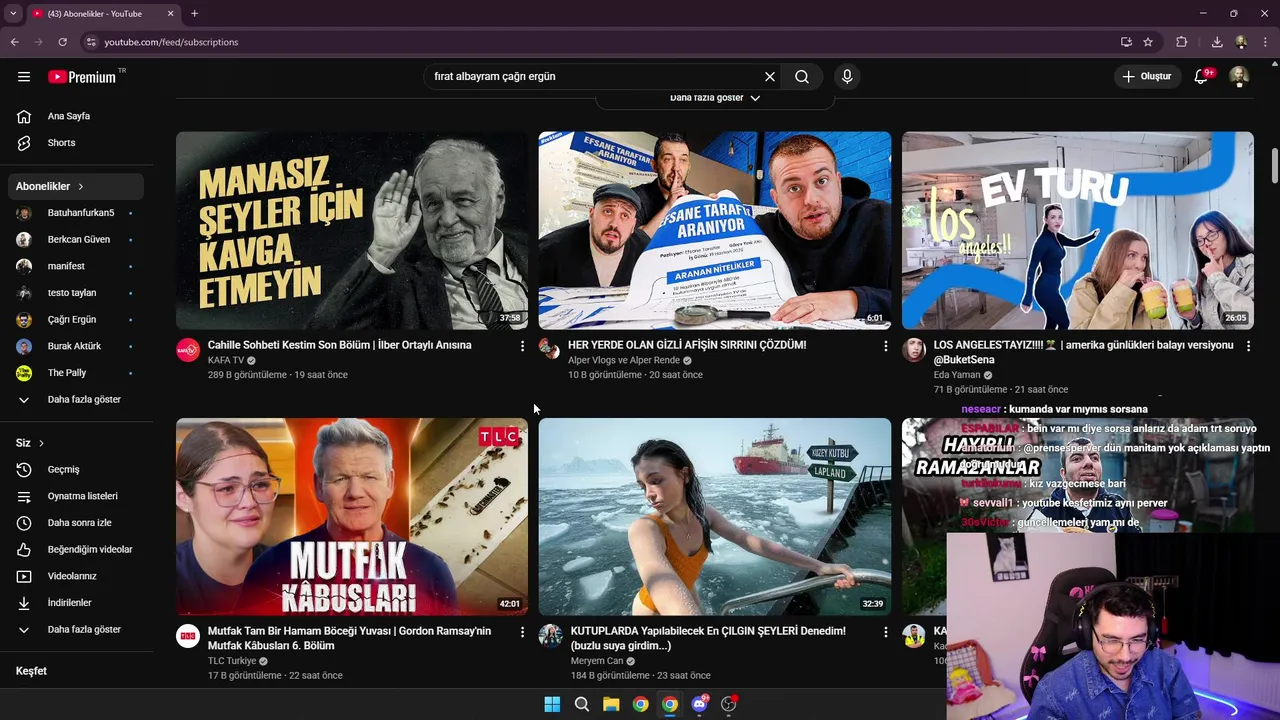Click Alper Vlogs channel avatar

(x=550, y=349)
